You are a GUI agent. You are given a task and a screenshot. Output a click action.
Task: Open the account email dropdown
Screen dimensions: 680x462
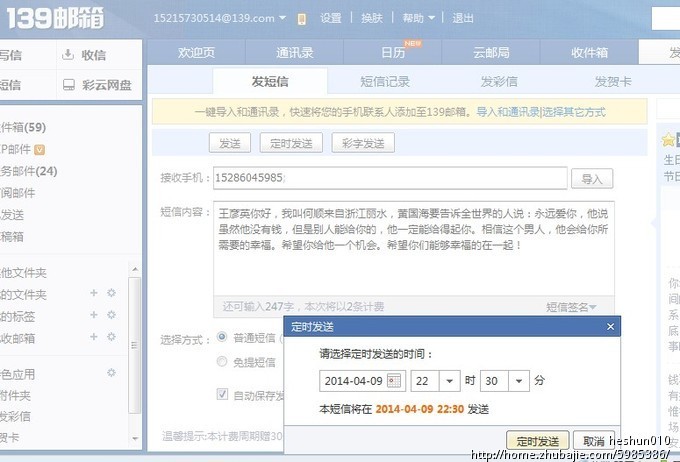pyautogui.click(x=282, y=18)
